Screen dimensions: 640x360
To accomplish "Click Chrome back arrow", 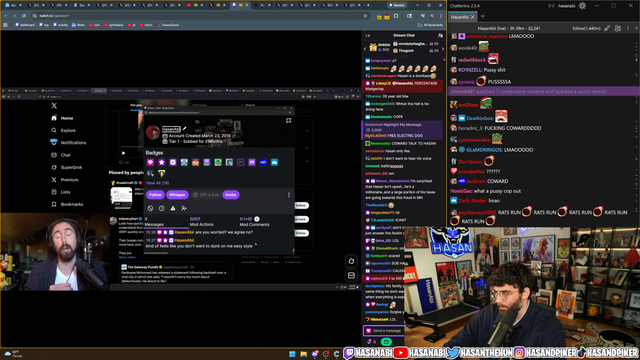I will pos(6,16).
